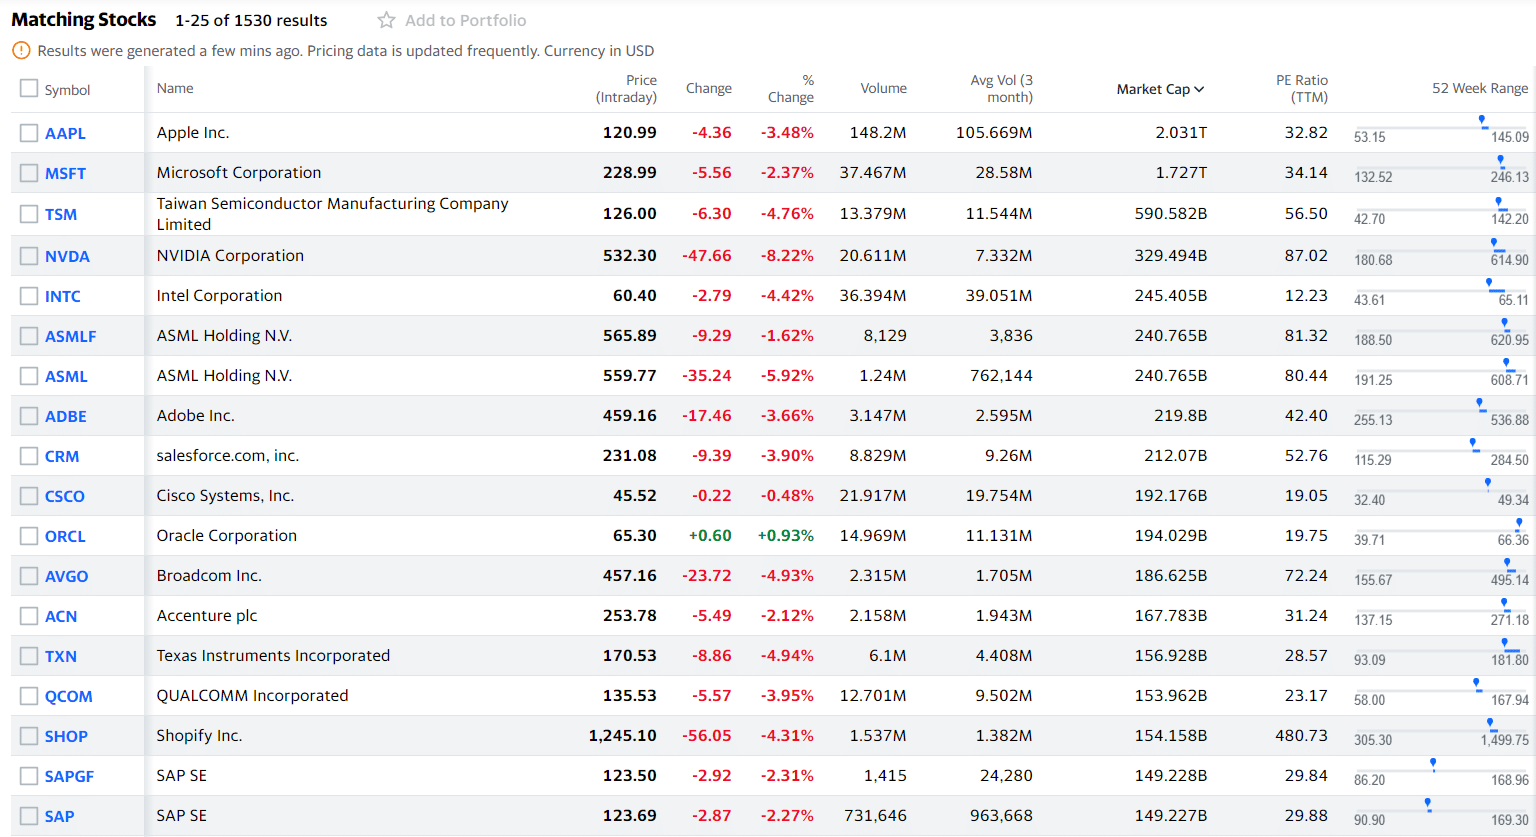Click Oracle change +0.93% value

pos(785,535)
